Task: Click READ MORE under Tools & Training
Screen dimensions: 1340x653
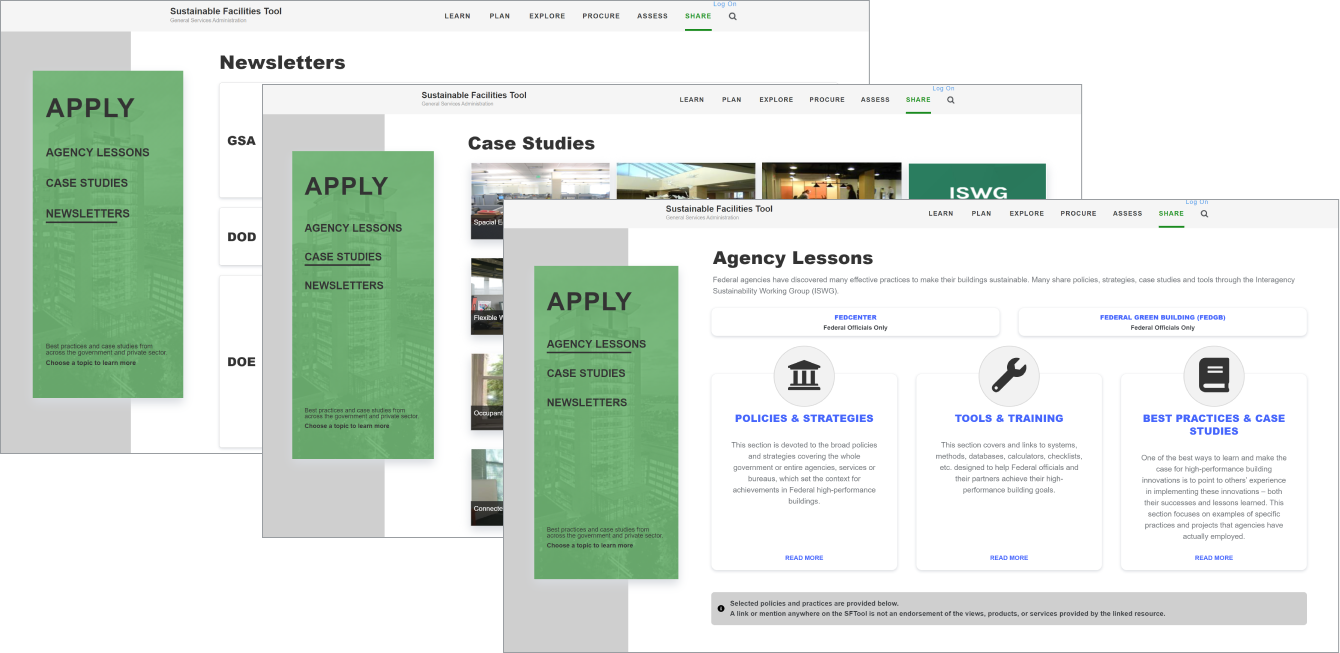Action: (x=1008, y=558)
